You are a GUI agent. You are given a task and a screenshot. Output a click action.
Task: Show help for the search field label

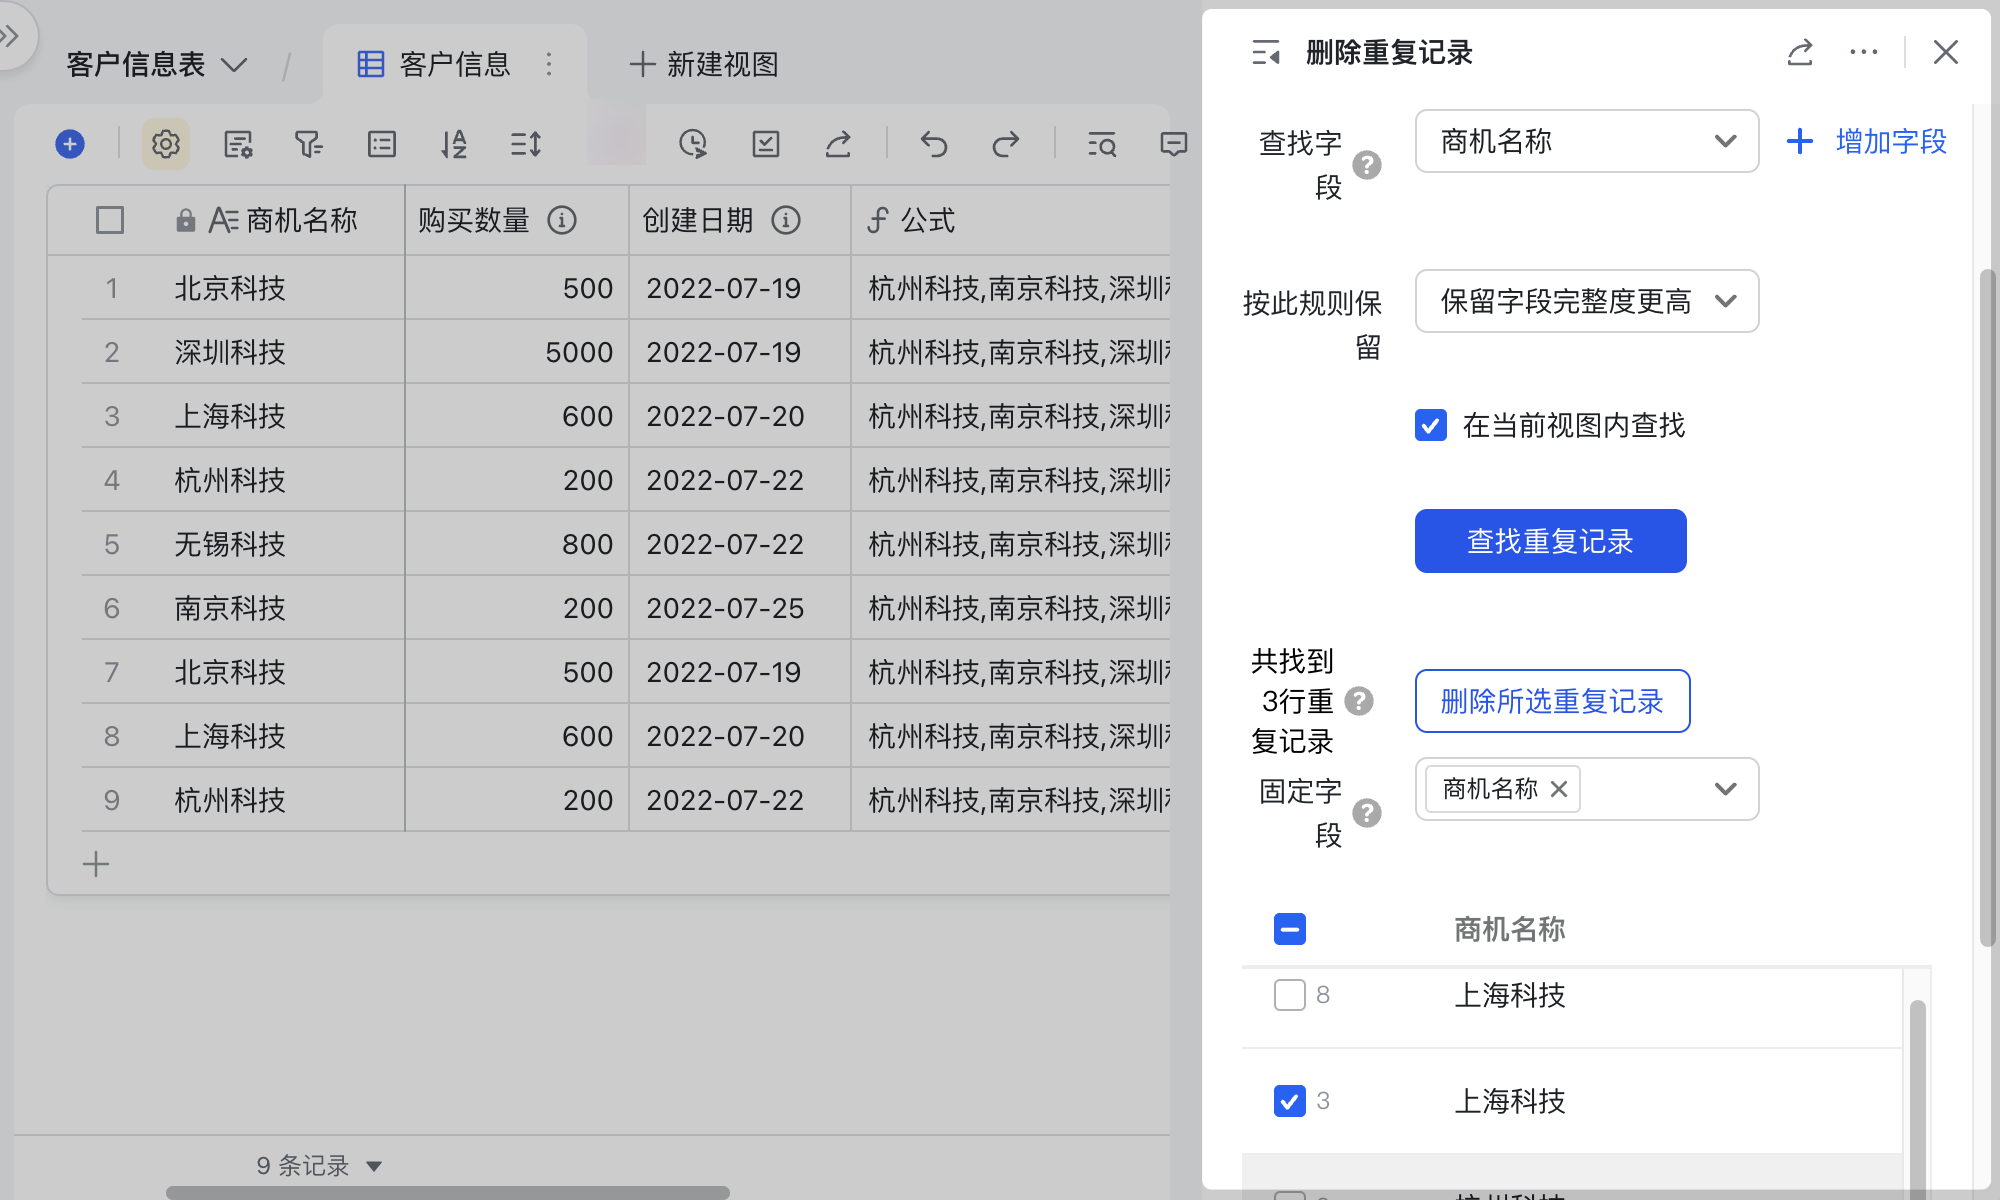point(1367,165)
